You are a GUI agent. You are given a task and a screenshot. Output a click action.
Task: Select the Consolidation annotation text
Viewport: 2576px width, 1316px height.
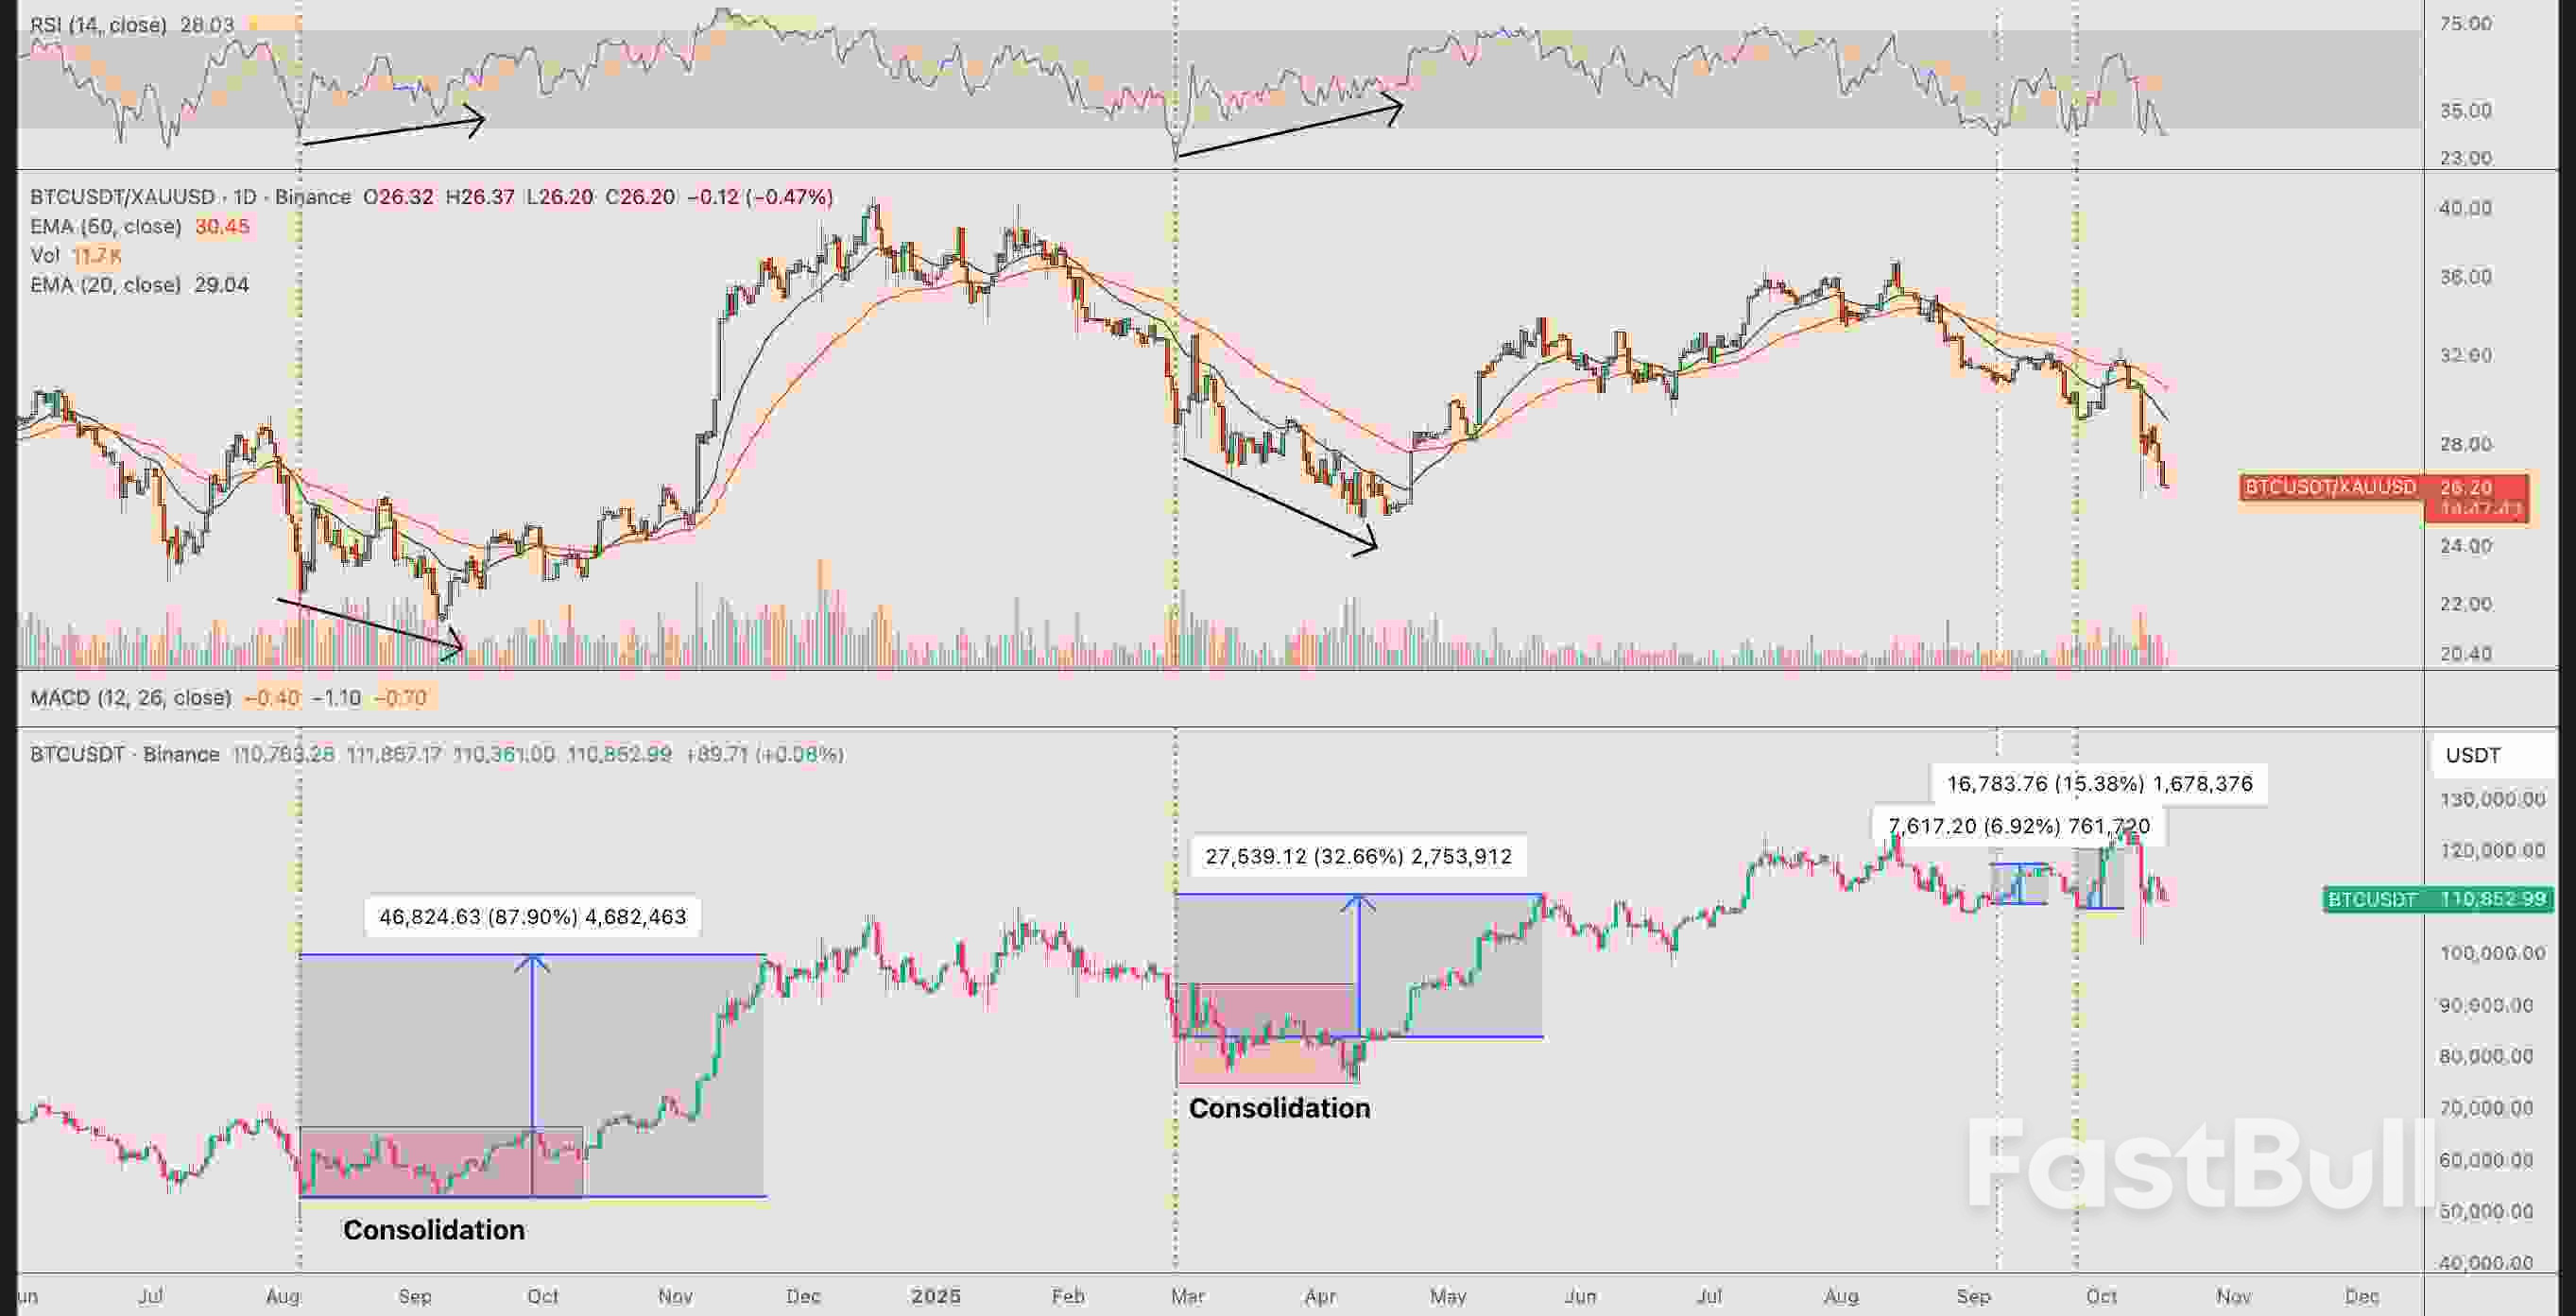click(x=434, y=1229)
